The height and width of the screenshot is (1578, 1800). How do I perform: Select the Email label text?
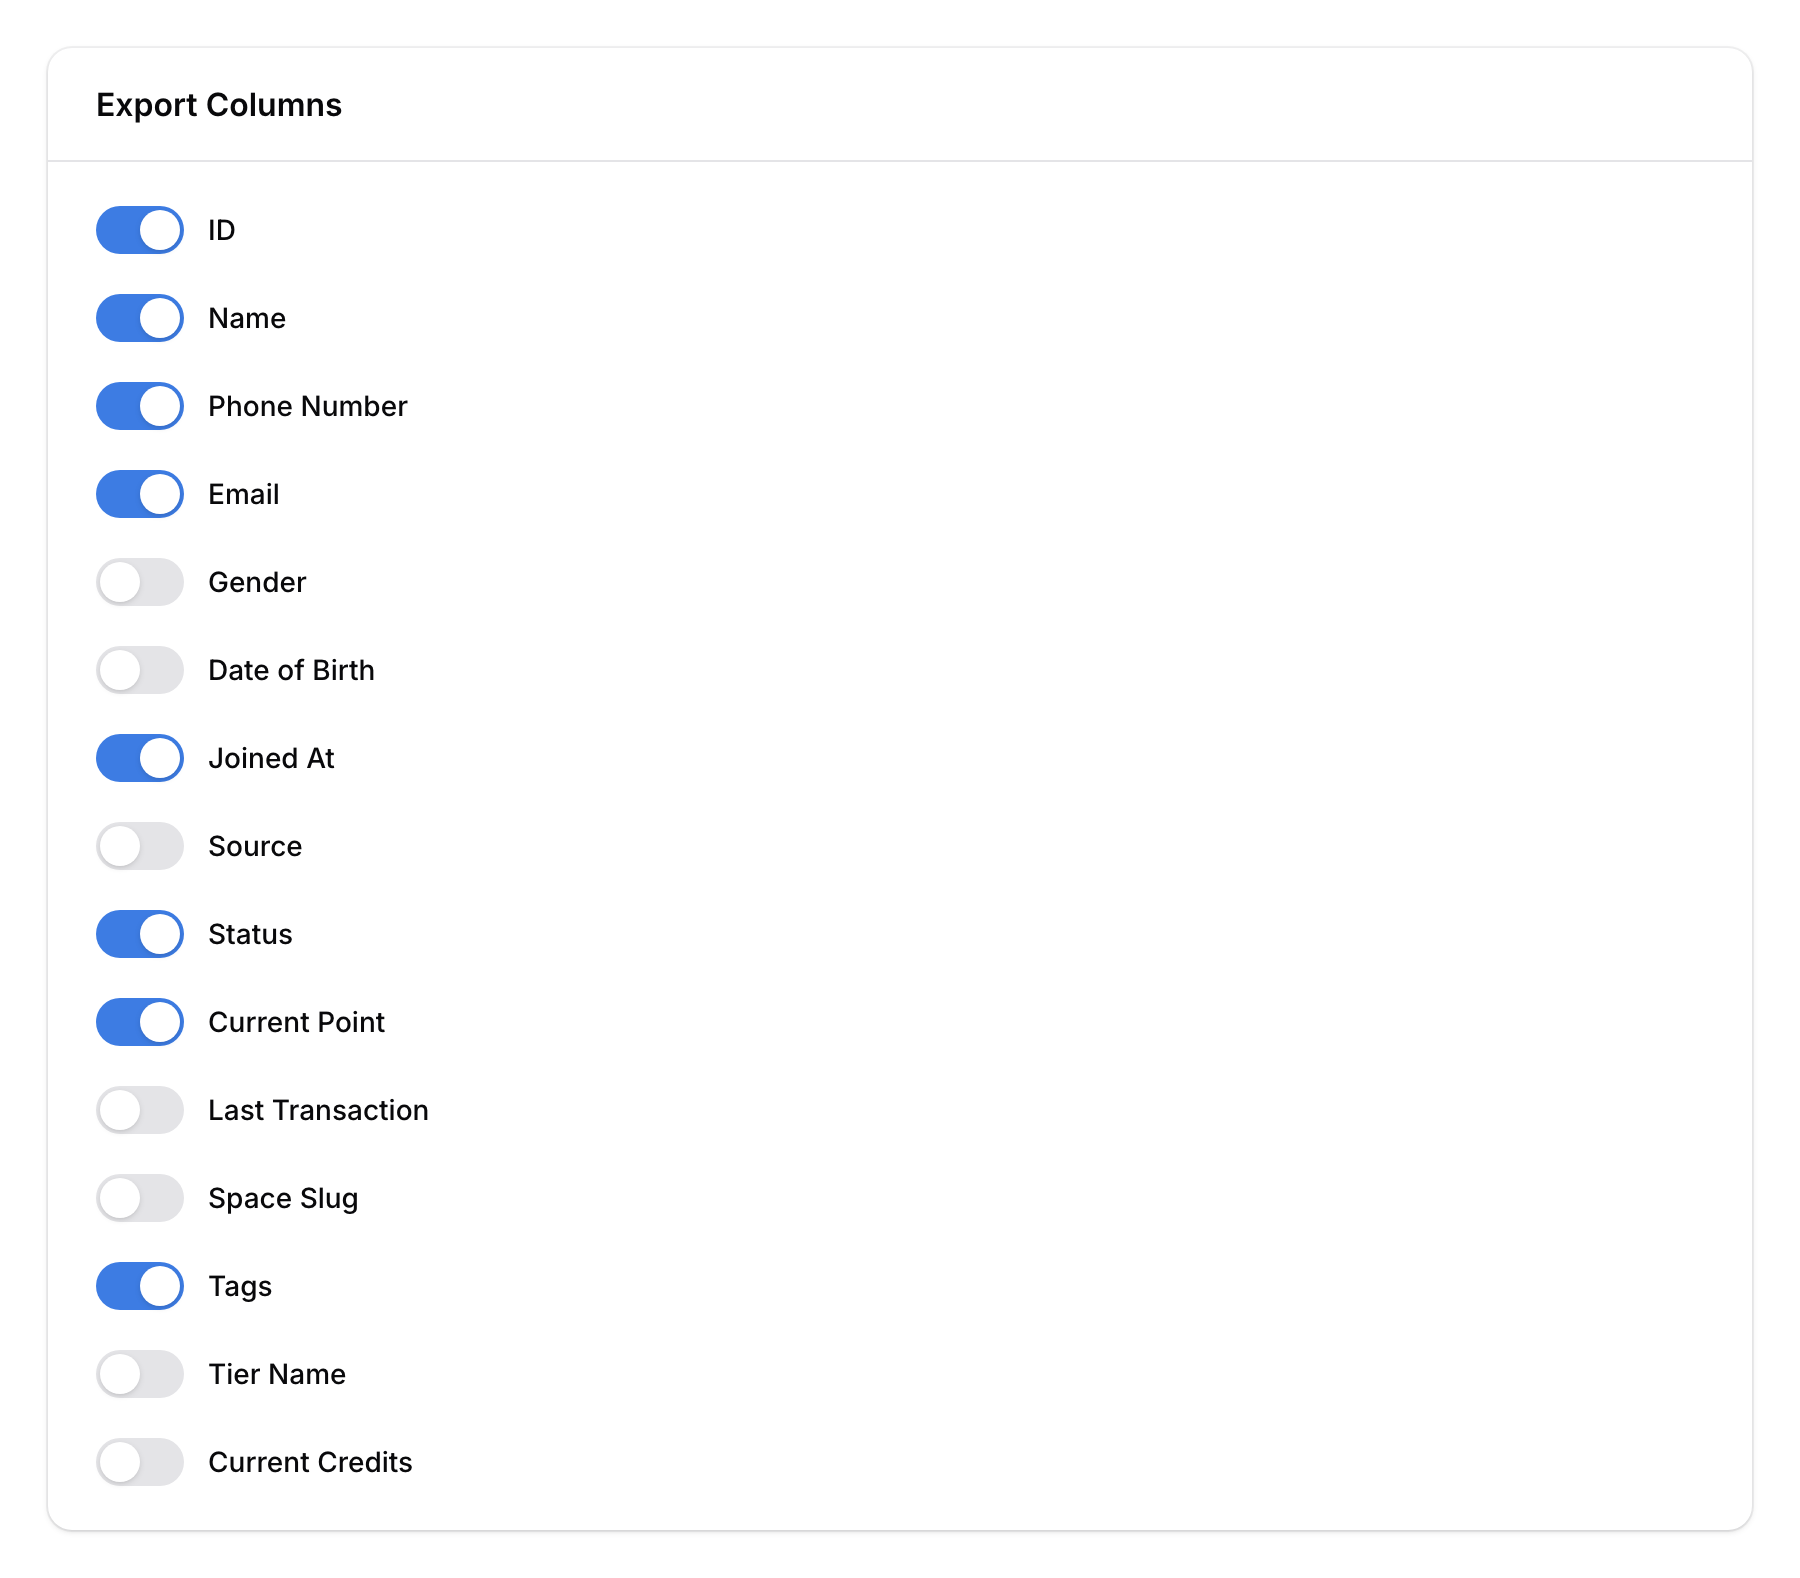[x=243, y=493]
